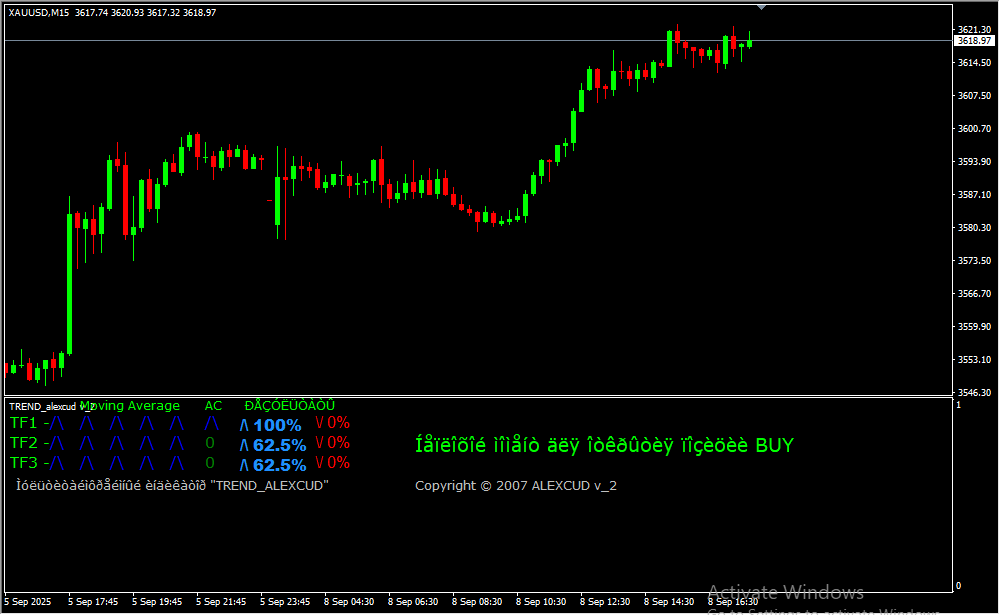Click the current price tag 3618.97
The image size is (1000, 615).
[973, 41]
